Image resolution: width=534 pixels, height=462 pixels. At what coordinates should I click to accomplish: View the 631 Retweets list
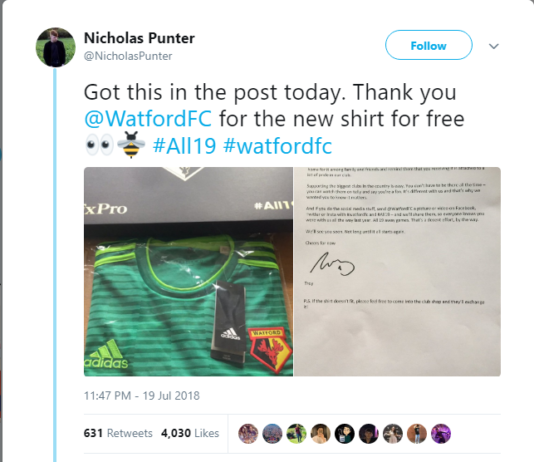pyautogui.click(x=118, y=433)
